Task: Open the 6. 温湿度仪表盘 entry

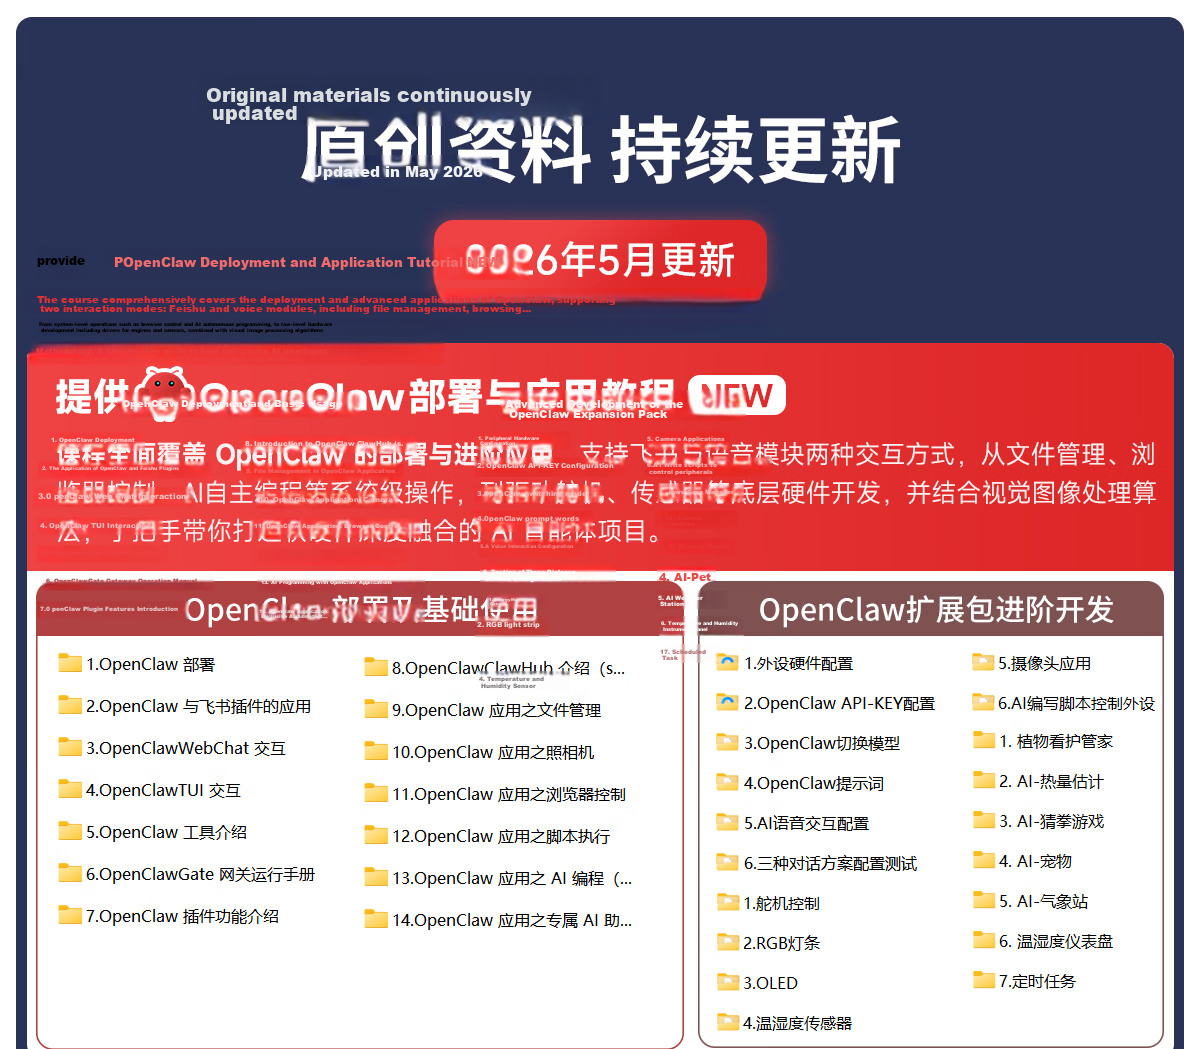Action: coord(1056,941)
